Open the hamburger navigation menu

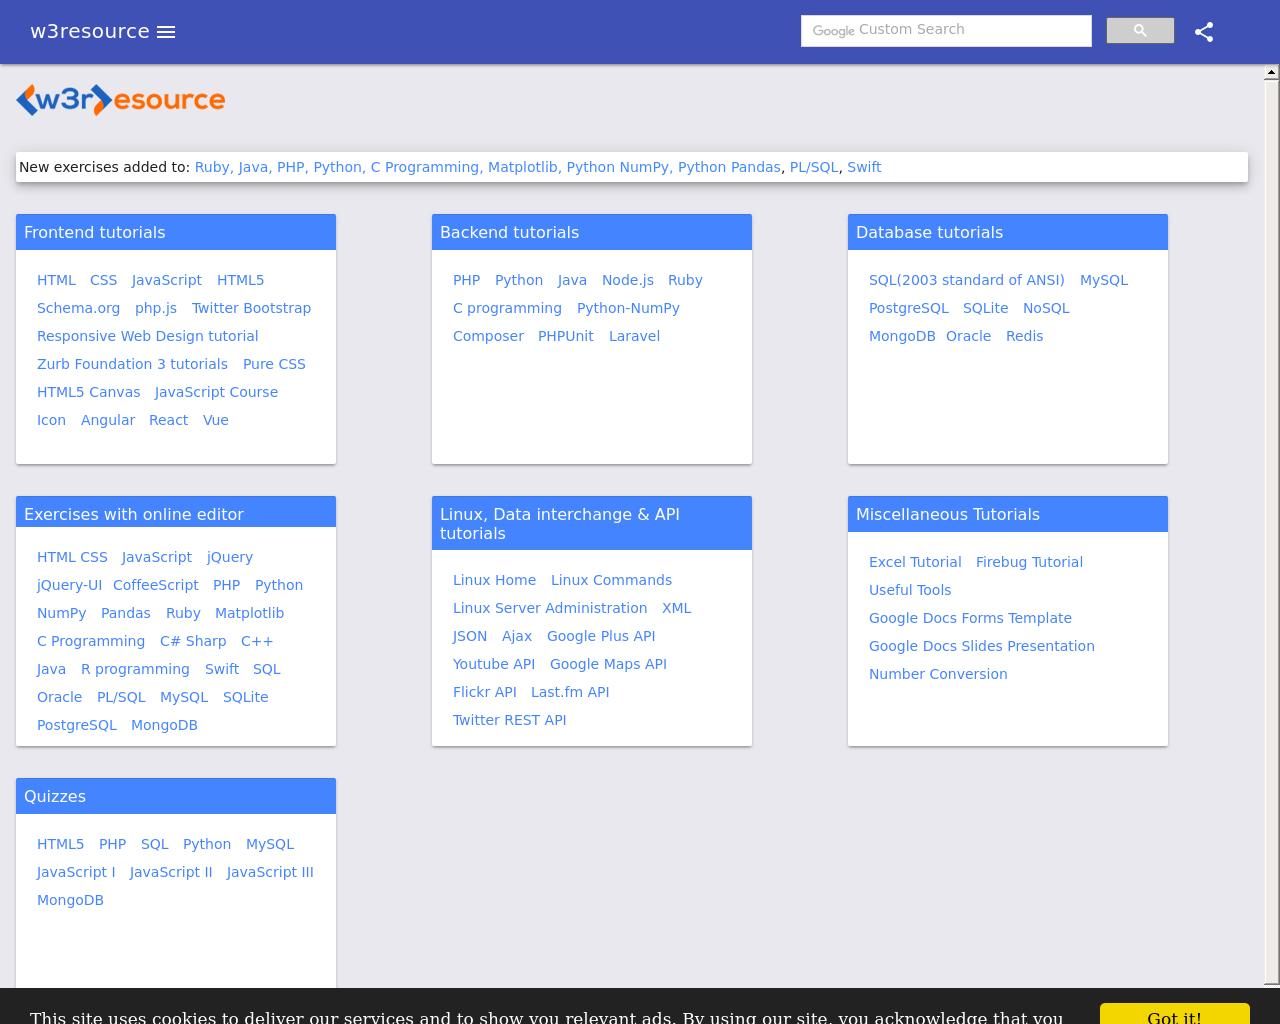pos(166,31)
